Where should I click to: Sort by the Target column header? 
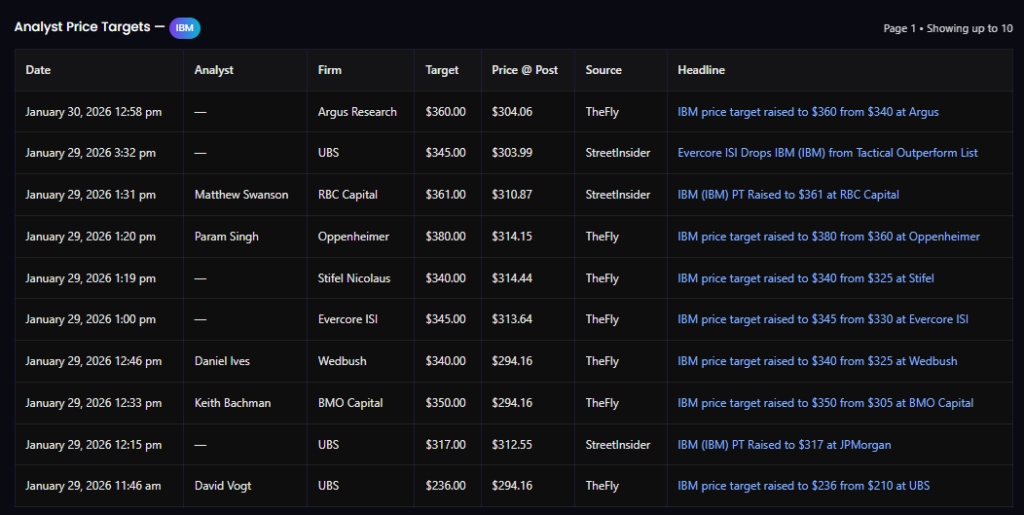(x=442, y=70)
